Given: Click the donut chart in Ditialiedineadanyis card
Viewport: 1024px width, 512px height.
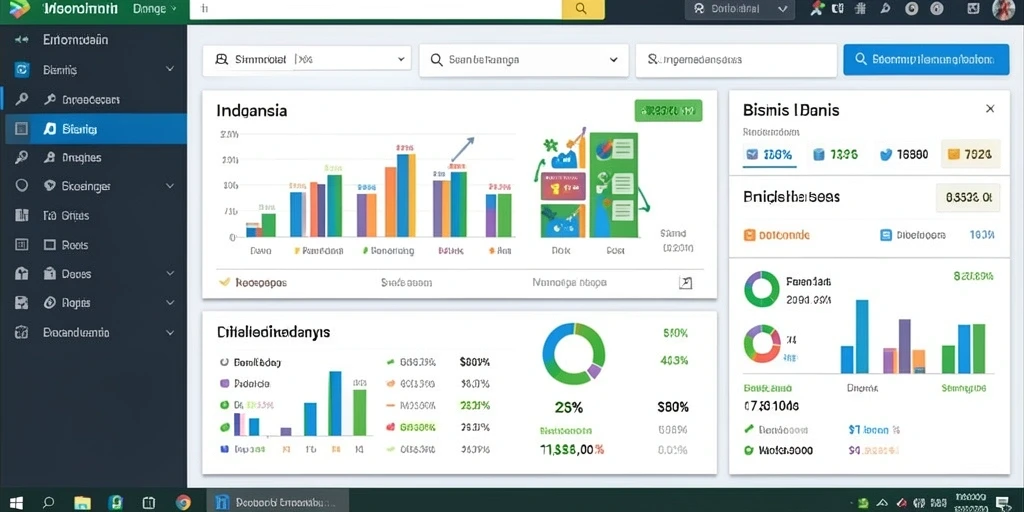Looking at the screenshot, I should 573,353.
